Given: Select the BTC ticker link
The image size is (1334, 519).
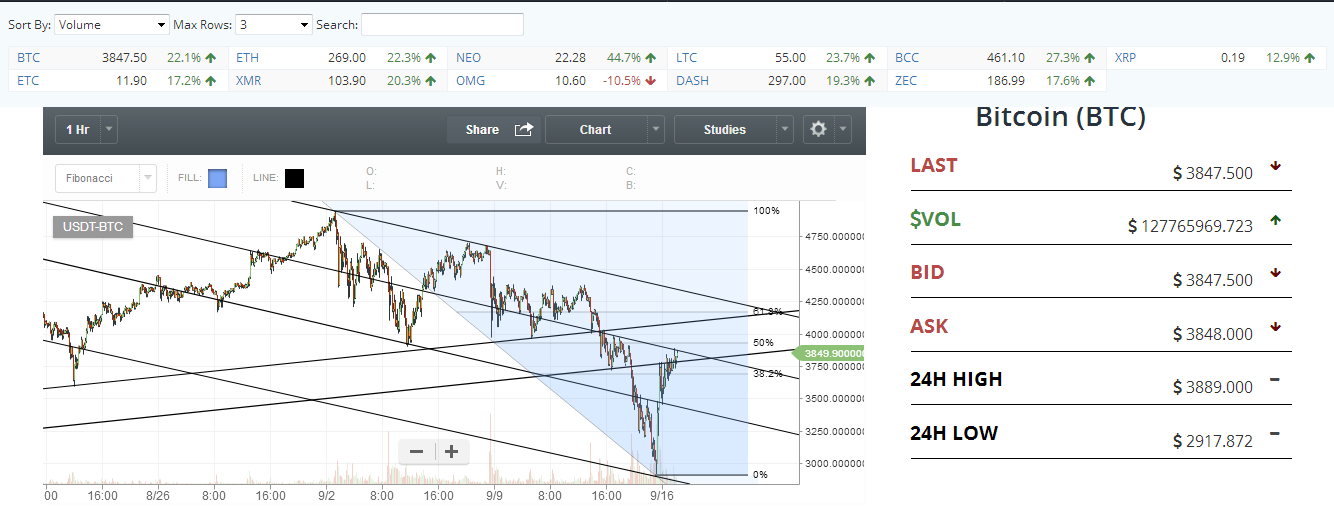Looking at the screenshot, I should [29, 58].
